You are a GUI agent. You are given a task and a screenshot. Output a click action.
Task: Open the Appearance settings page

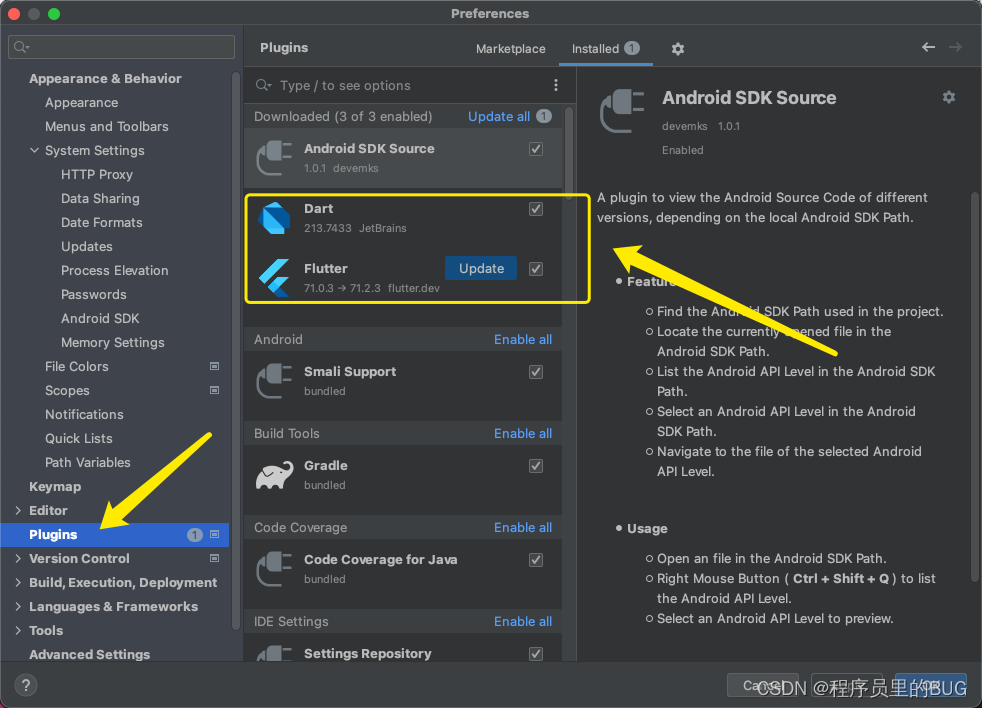coord(81,102)
